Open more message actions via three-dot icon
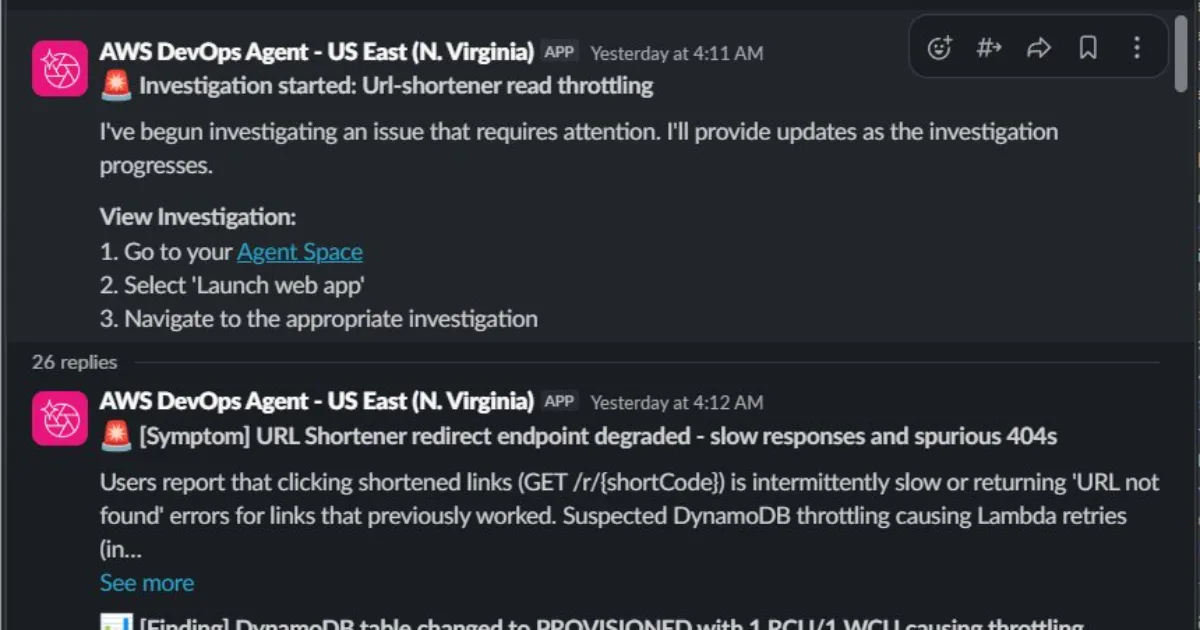1200x630 pixels. [x=1137, y=47]
